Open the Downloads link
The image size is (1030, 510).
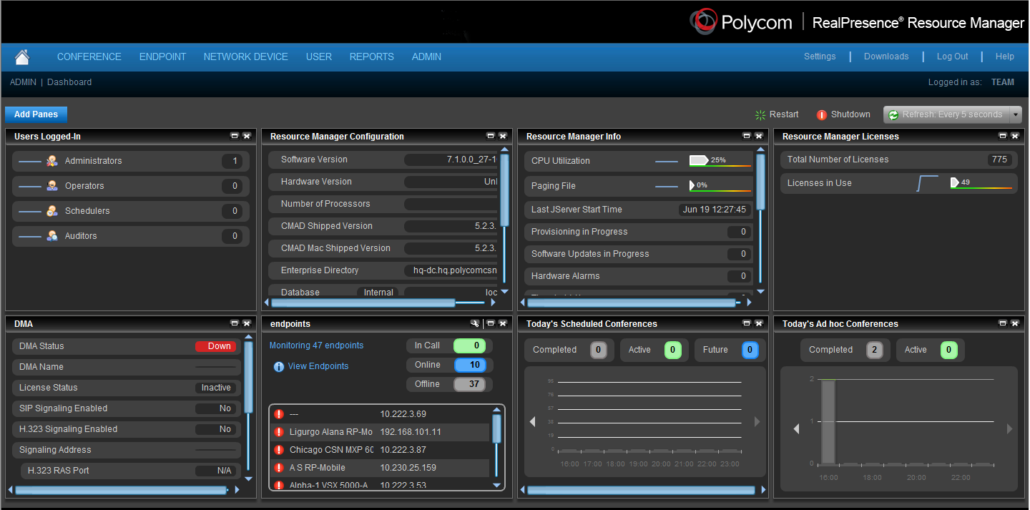[x=886, y=57]
